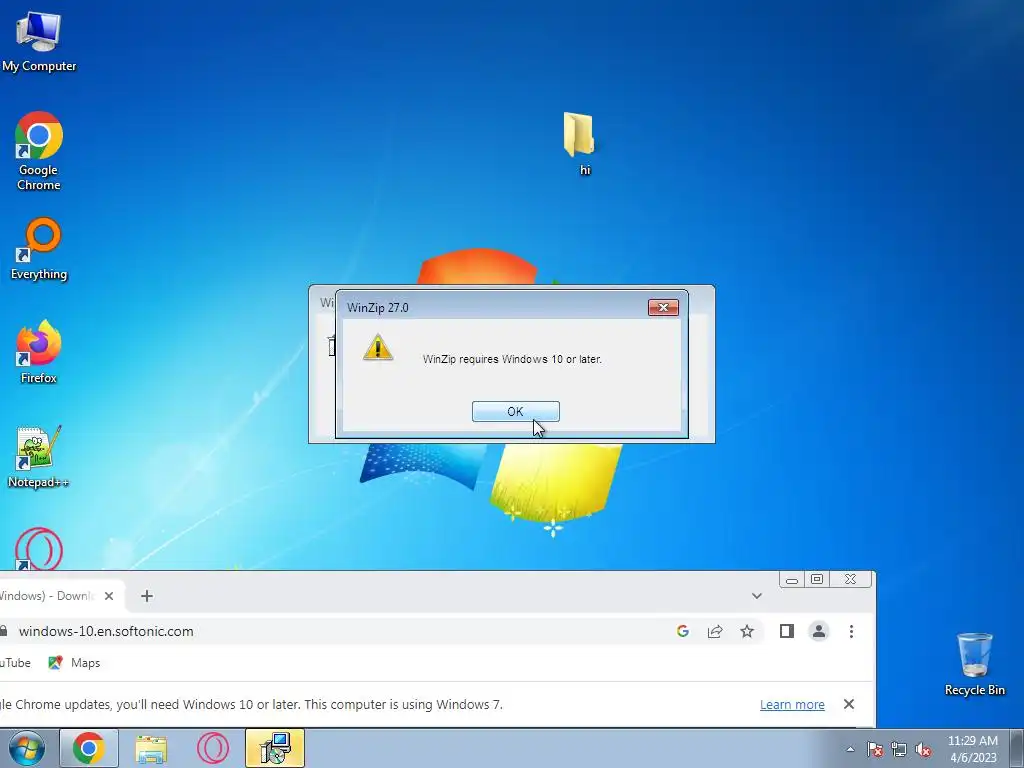This screenshot has width=1024, height=768.
Task: Restore the Chrome window size
Action: tap(817, 579)
